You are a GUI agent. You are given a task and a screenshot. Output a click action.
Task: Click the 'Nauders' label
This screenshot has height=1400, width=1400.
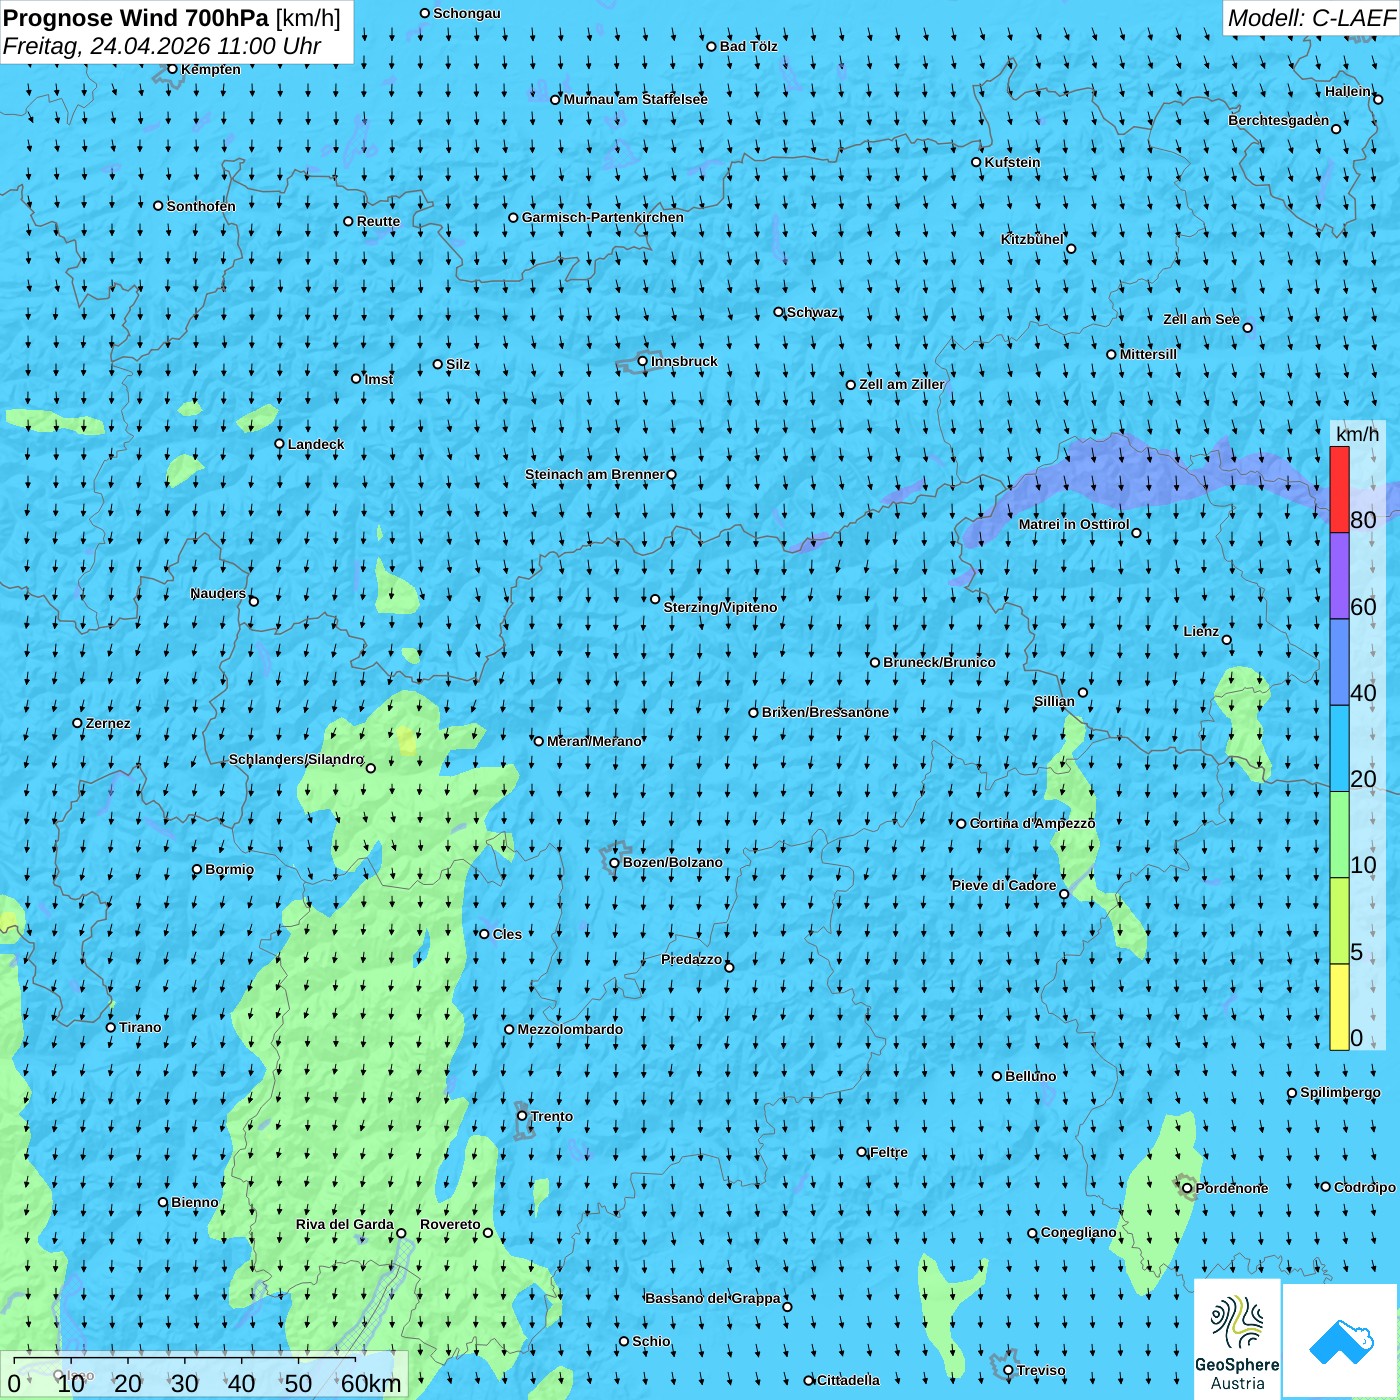218,593
